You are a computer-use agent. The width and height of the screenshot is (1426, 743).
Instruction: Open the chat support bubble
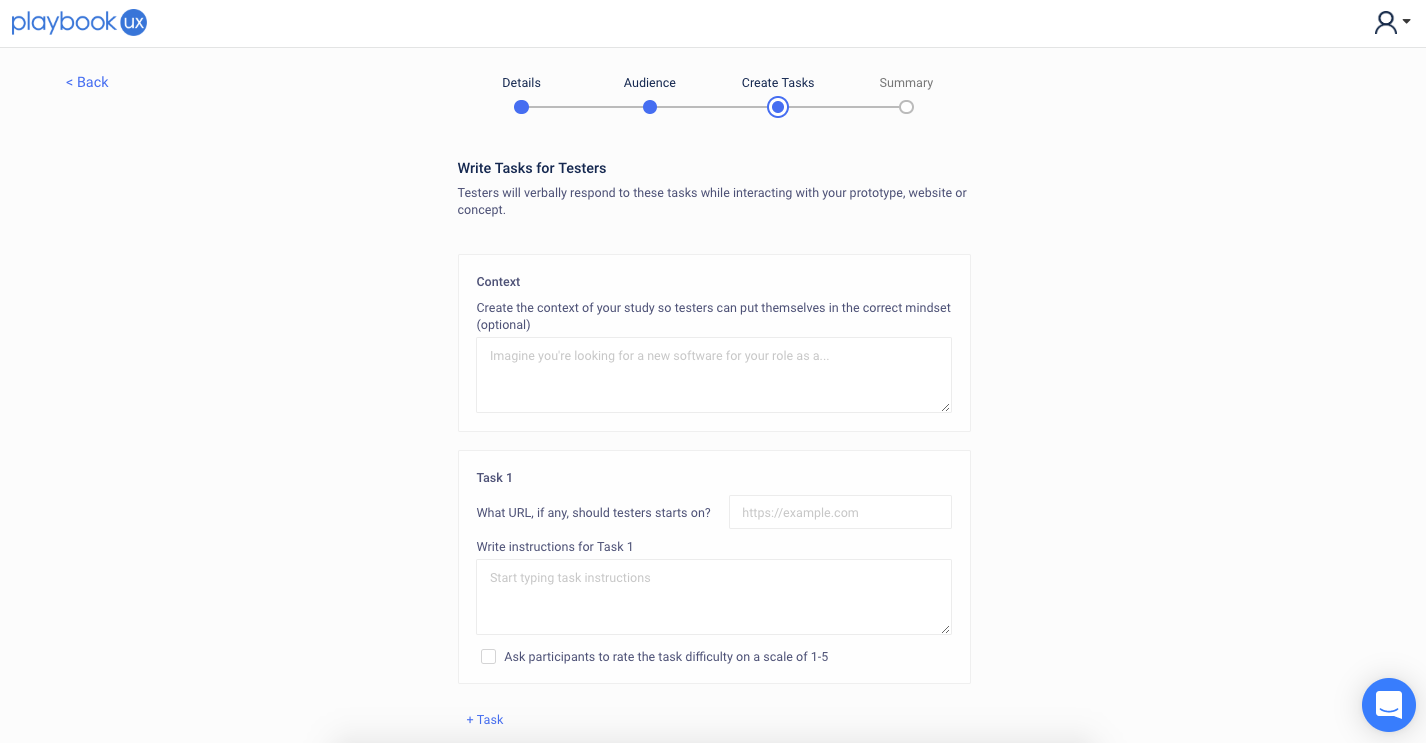pyautogui.click(x=1389, y=705)
